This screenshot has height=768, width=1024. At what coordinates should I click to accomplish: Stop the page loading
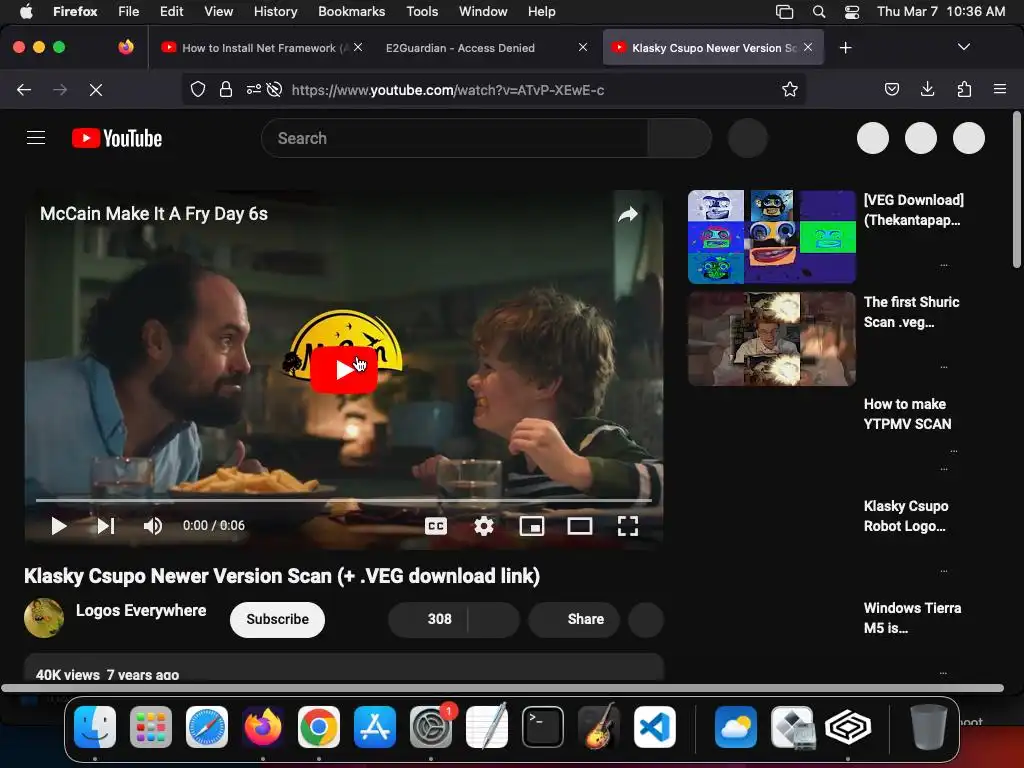(x=96, y=89)
